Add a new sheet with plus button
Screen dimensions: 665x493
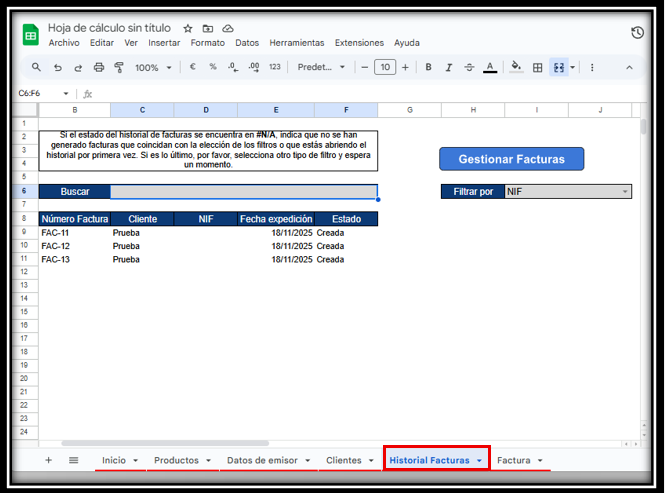pyautogui.click(x=47, y=460)
